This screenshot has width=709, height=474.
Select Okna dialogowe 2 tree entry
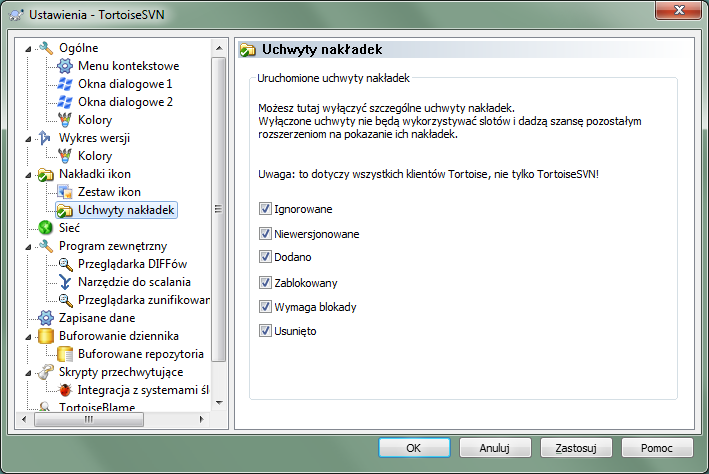125,102
